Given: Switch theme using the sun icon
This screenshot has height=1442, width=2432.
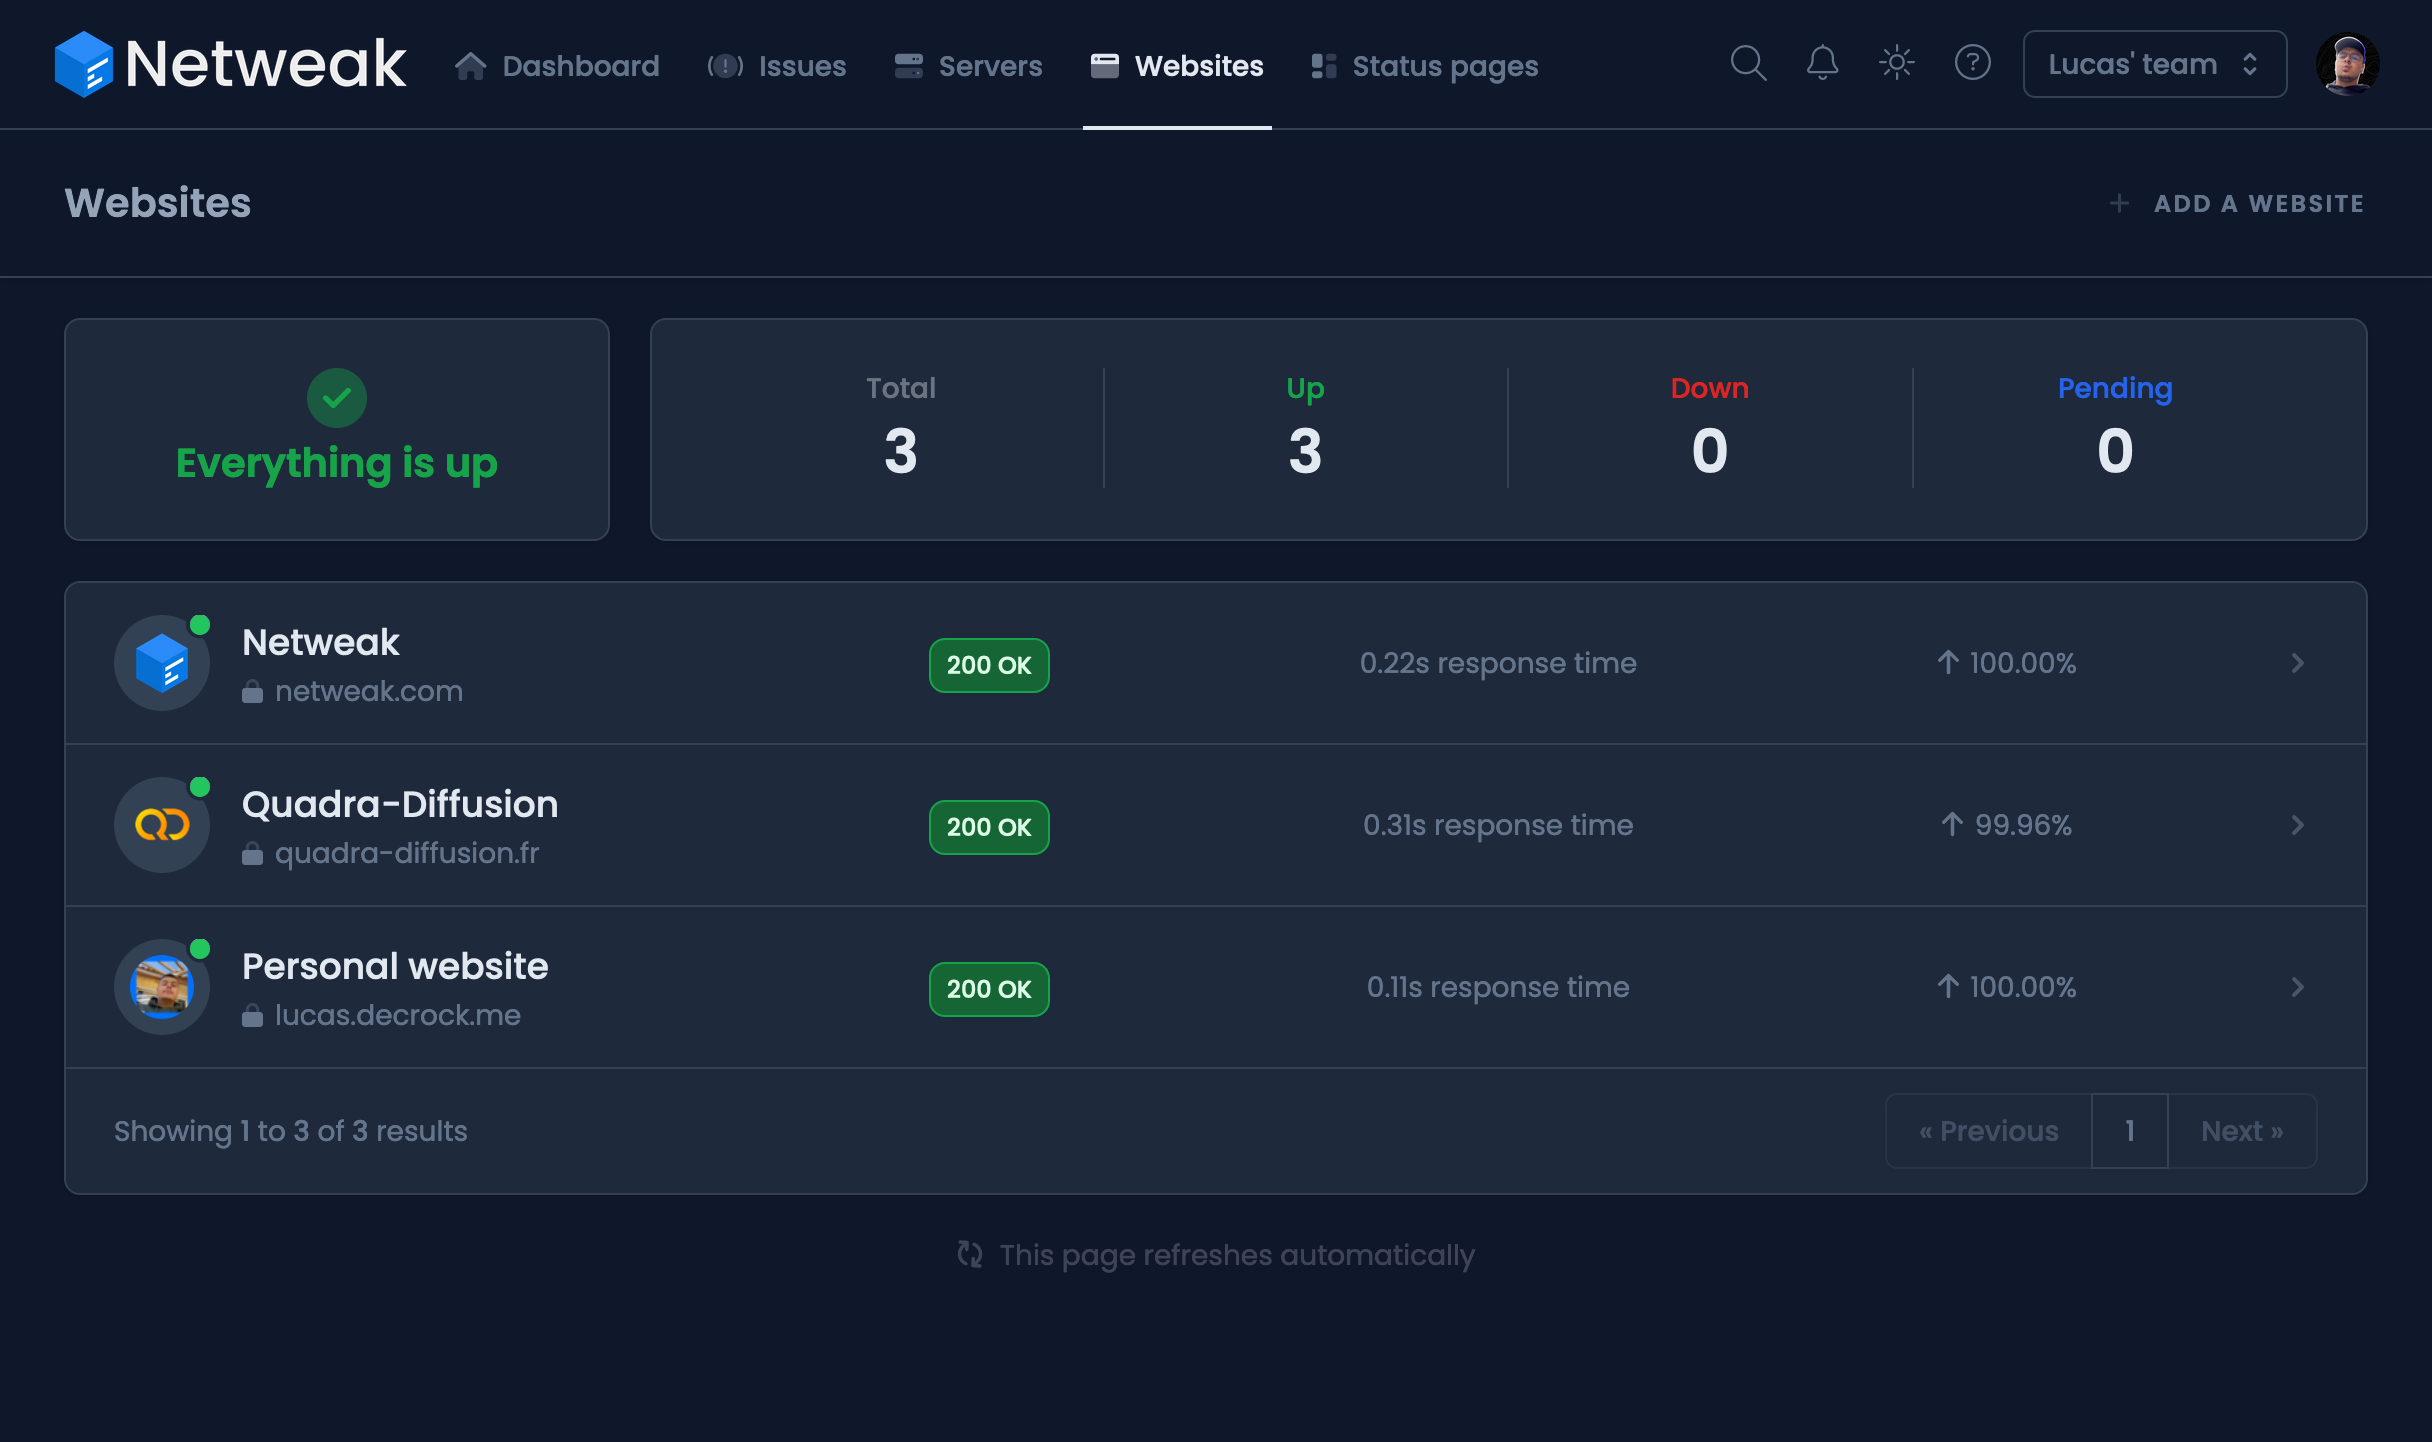Looking at the screenshot, I should pos(1896,63).
